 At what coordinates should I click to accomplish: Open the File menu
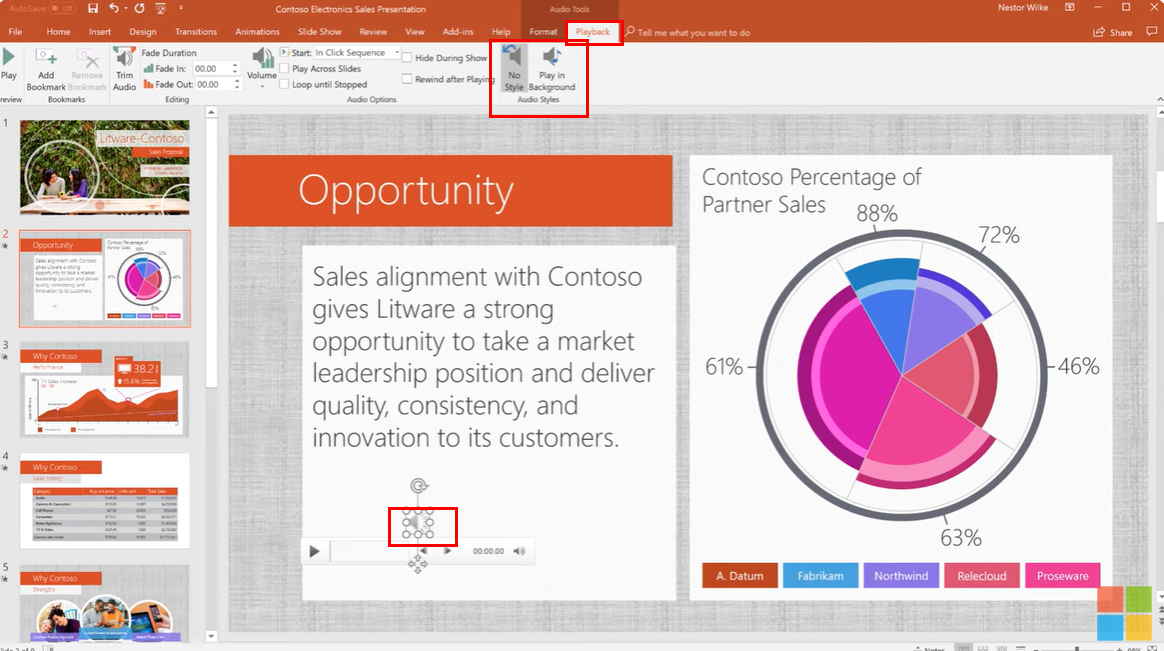tap(15, 32)
